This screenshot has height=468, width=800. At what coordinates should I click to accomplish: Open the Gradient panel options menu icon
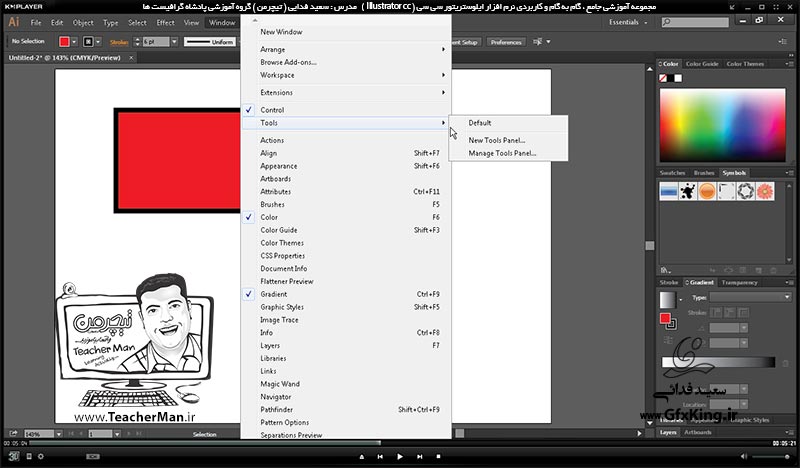click(x=789, y=282)
